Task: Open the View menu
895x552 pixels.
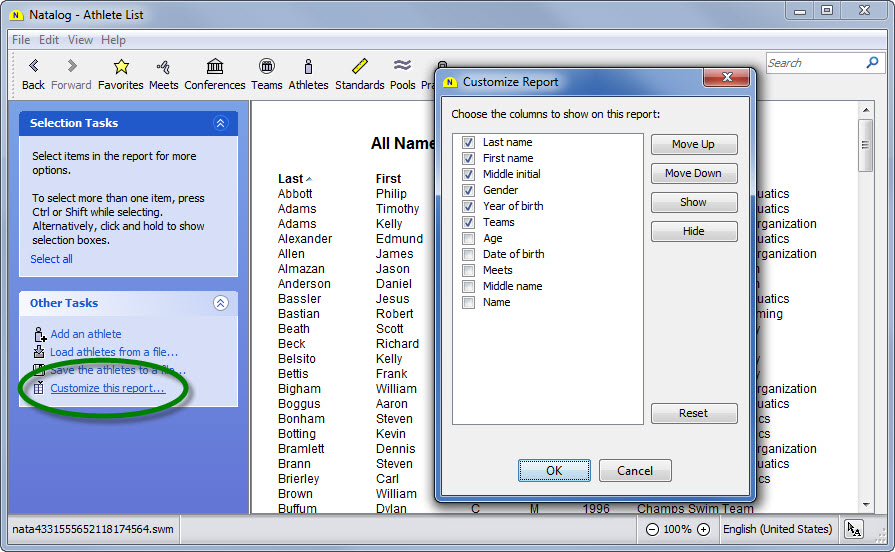Action: [x=80, y=40]
